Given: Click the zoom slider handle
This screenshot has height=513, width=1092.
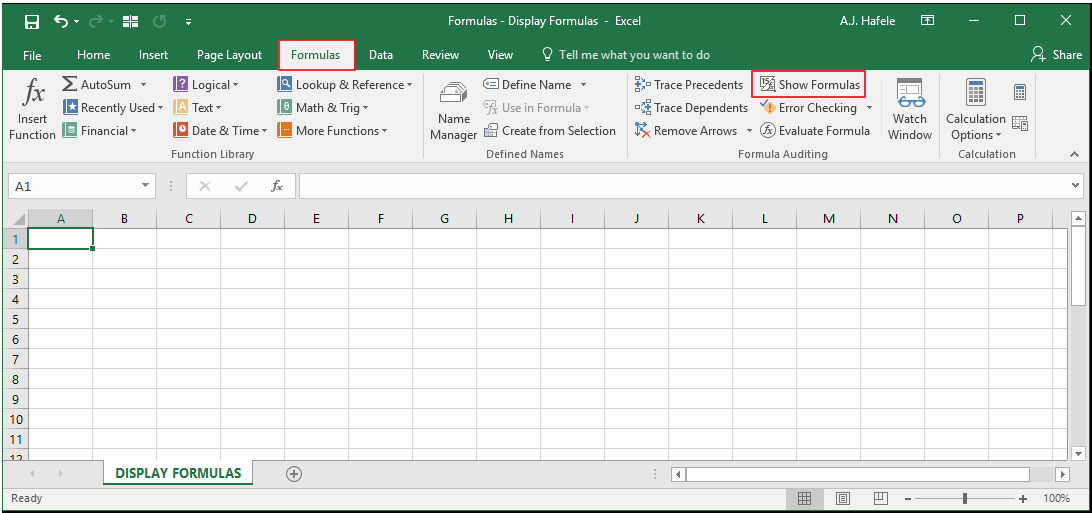Looking at the screenshot, I should [965, 498].
